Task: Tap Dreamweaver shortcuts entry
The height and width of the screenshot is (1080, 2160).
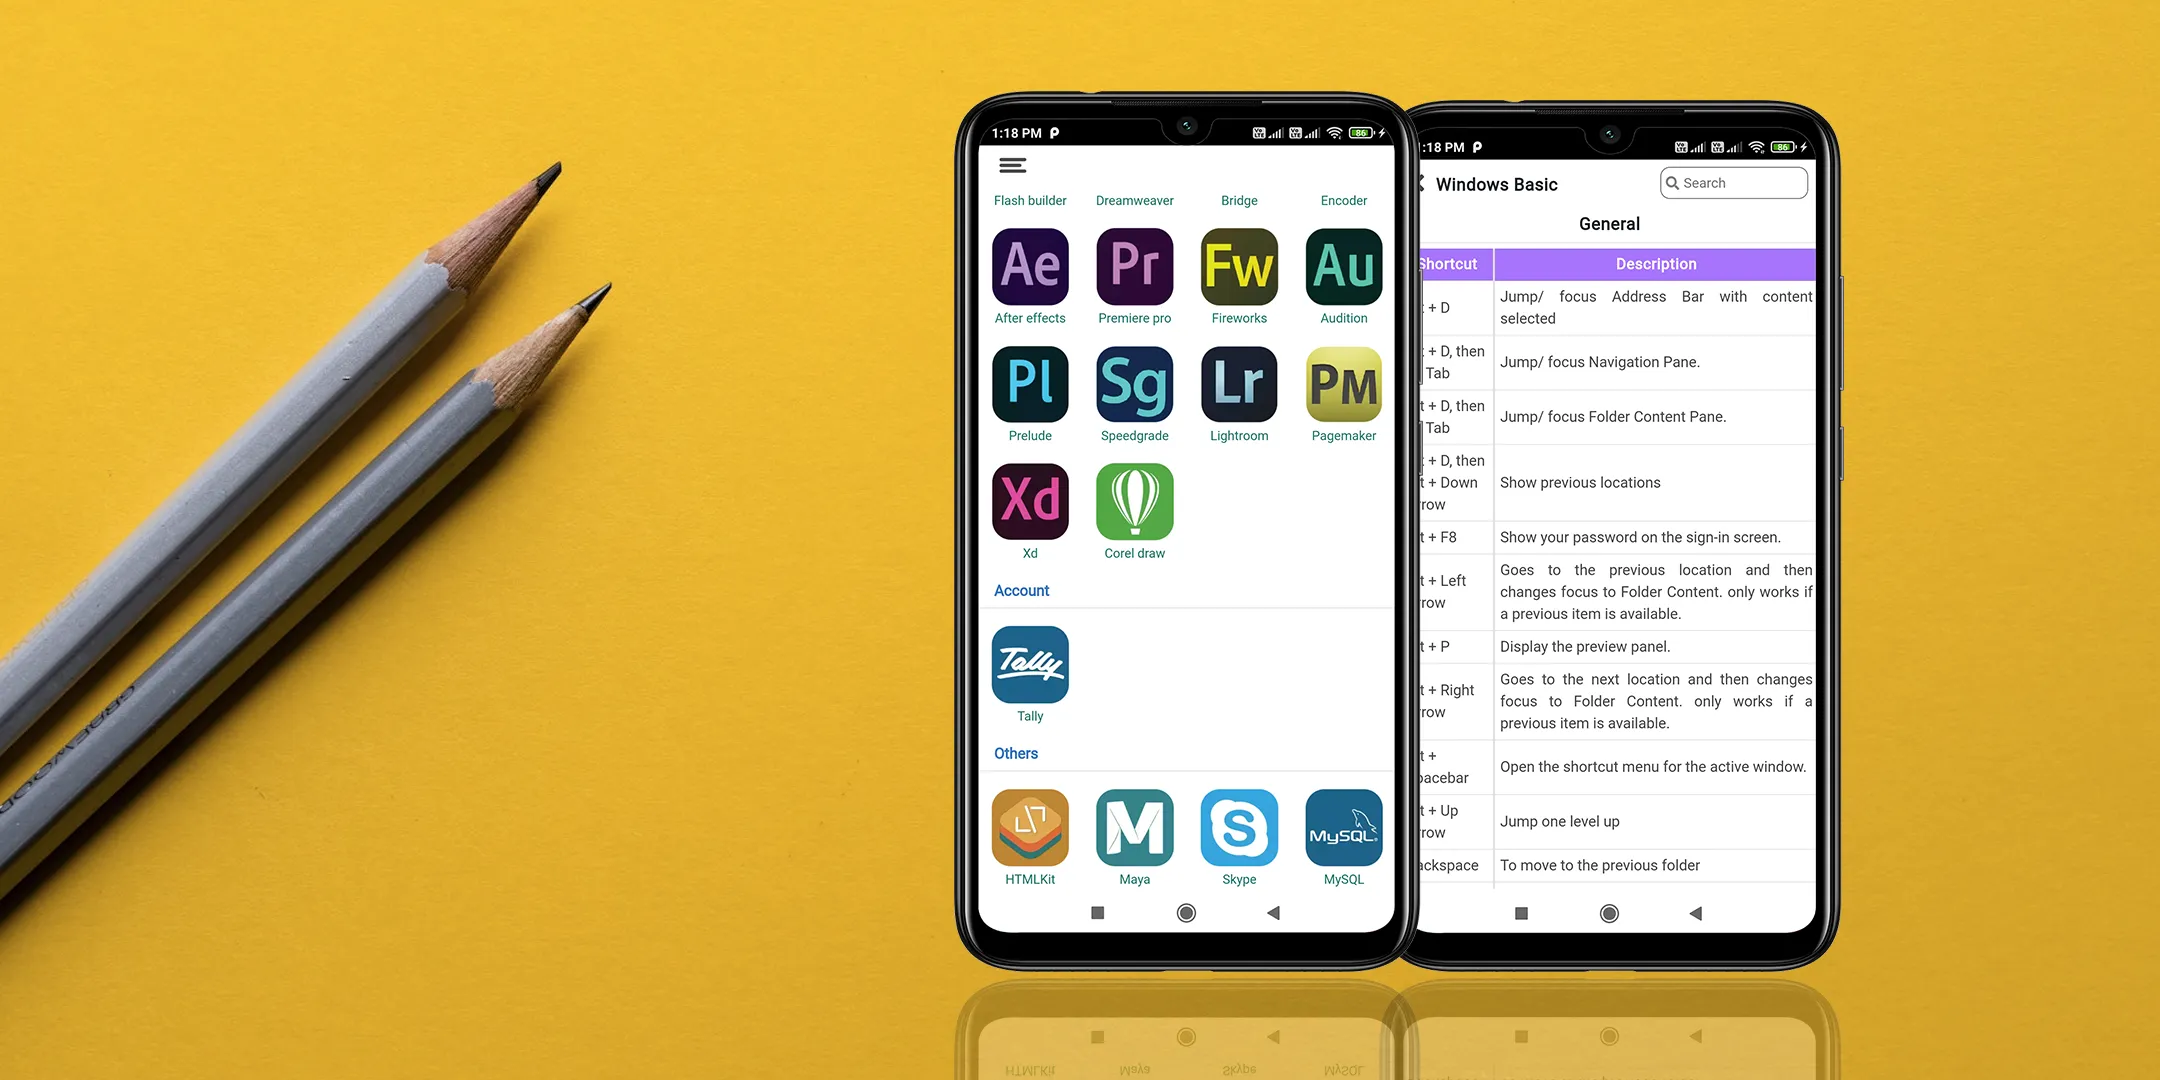Action: click(1132, 200)
